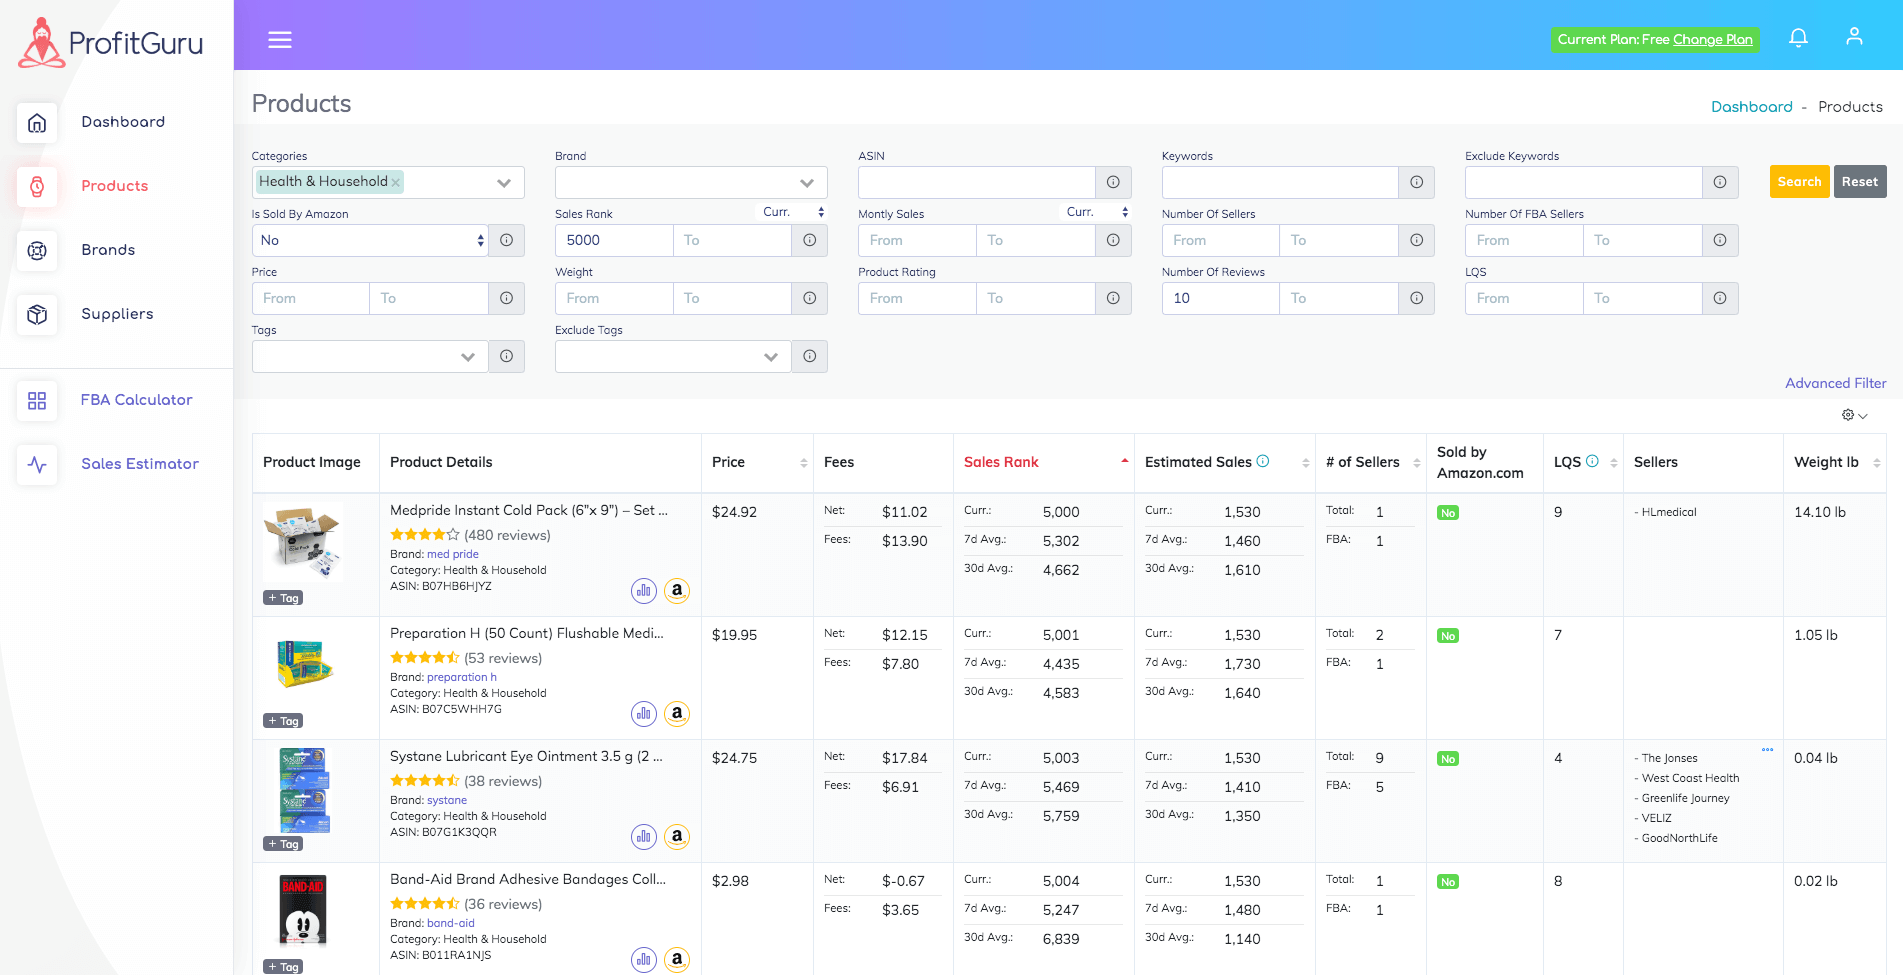Go to Dashboard in sidebar
Image resolution: width=1903 pixels, height=975 pixels.
click(x=123, y=122)
